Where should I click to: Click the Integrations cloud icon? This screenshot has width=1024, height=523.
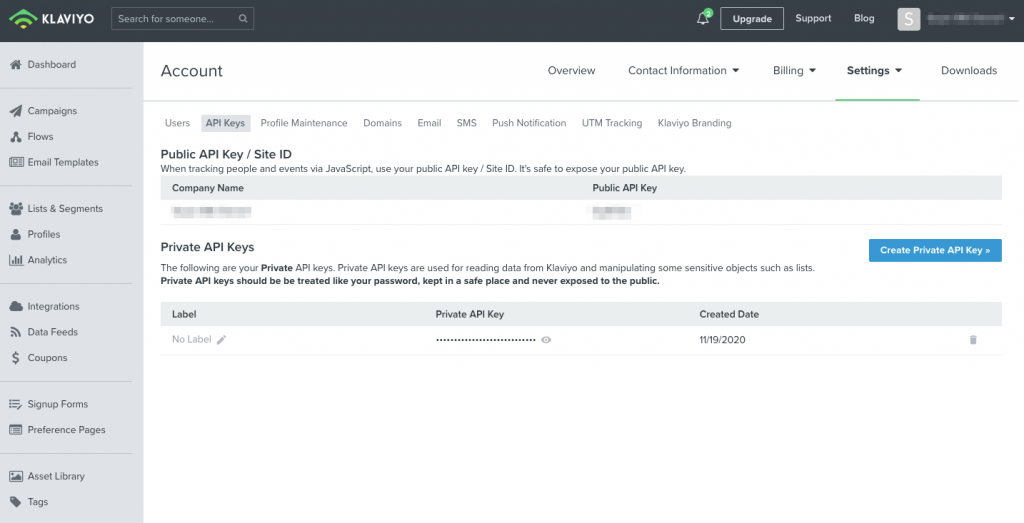[16, 306]
